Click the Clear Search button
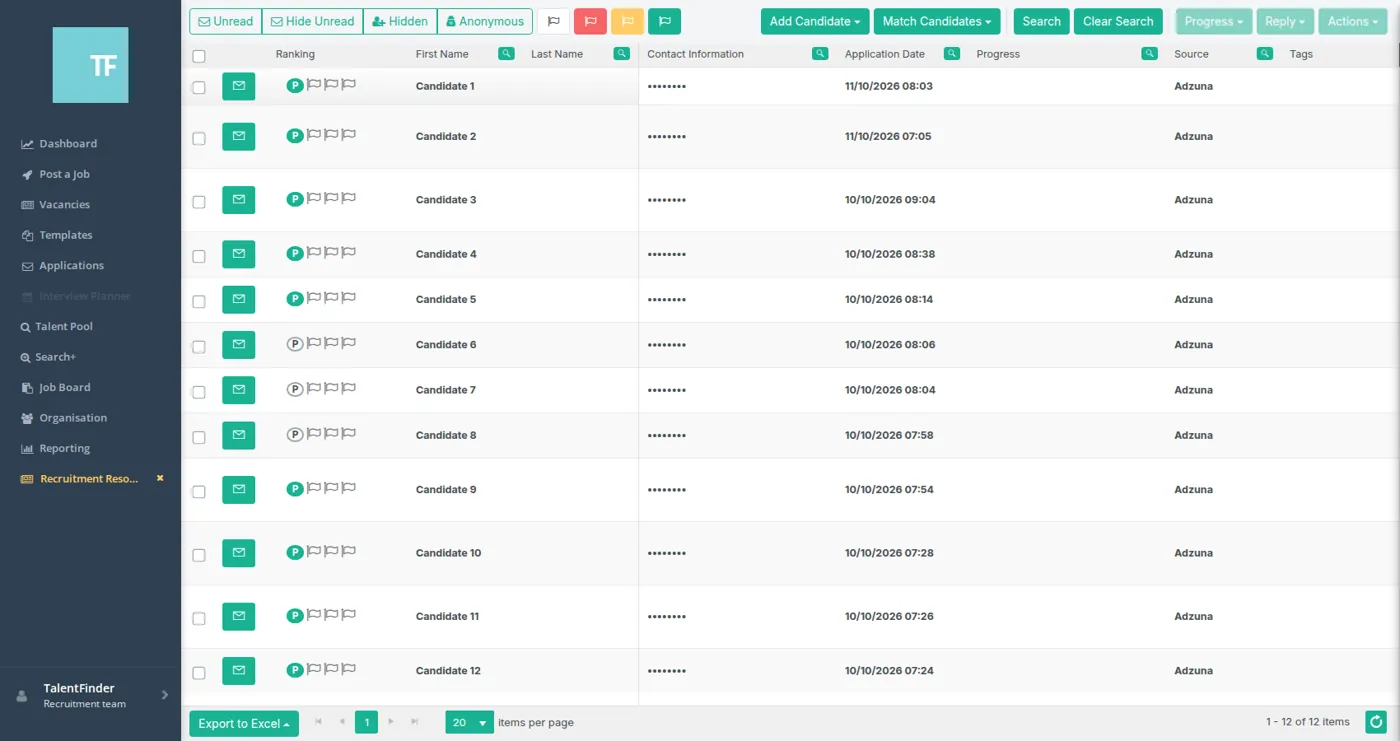1400x741 pixels. click(1118, 21)
